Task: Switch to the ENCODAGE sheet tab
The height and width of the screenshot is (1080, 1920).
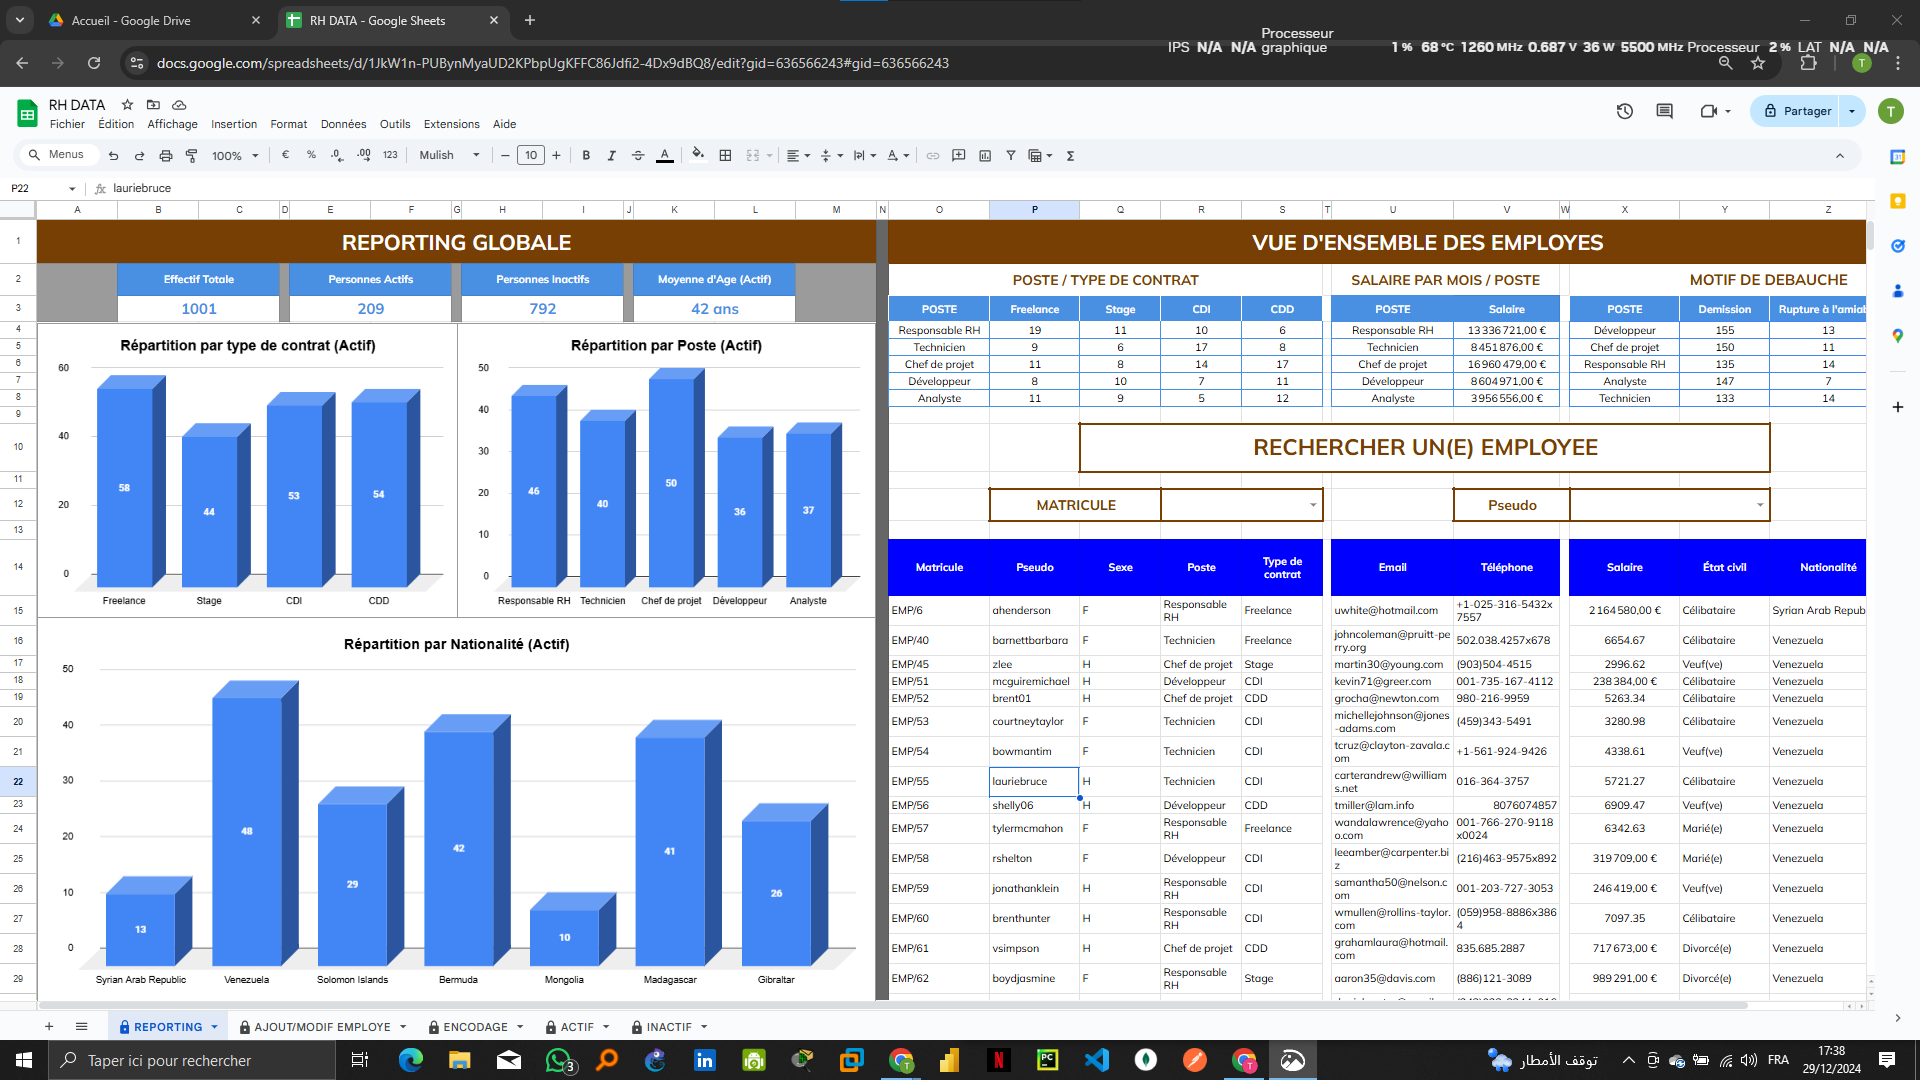Action: 475,1027
